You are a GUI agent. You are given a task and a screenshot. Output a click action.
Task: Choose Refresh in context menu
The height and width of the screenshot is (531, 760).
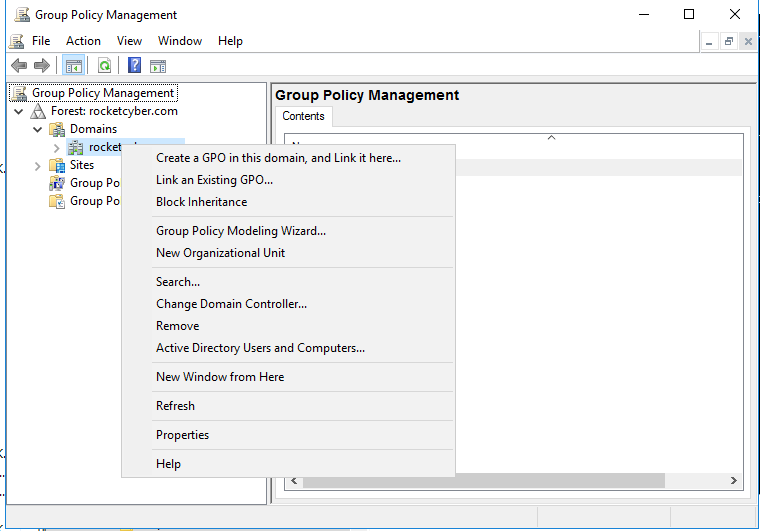[x=288, y=406]
